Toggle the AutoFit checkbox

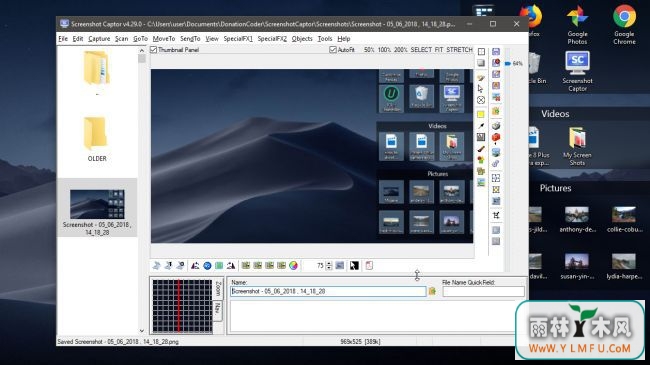(x=333, y=50)
